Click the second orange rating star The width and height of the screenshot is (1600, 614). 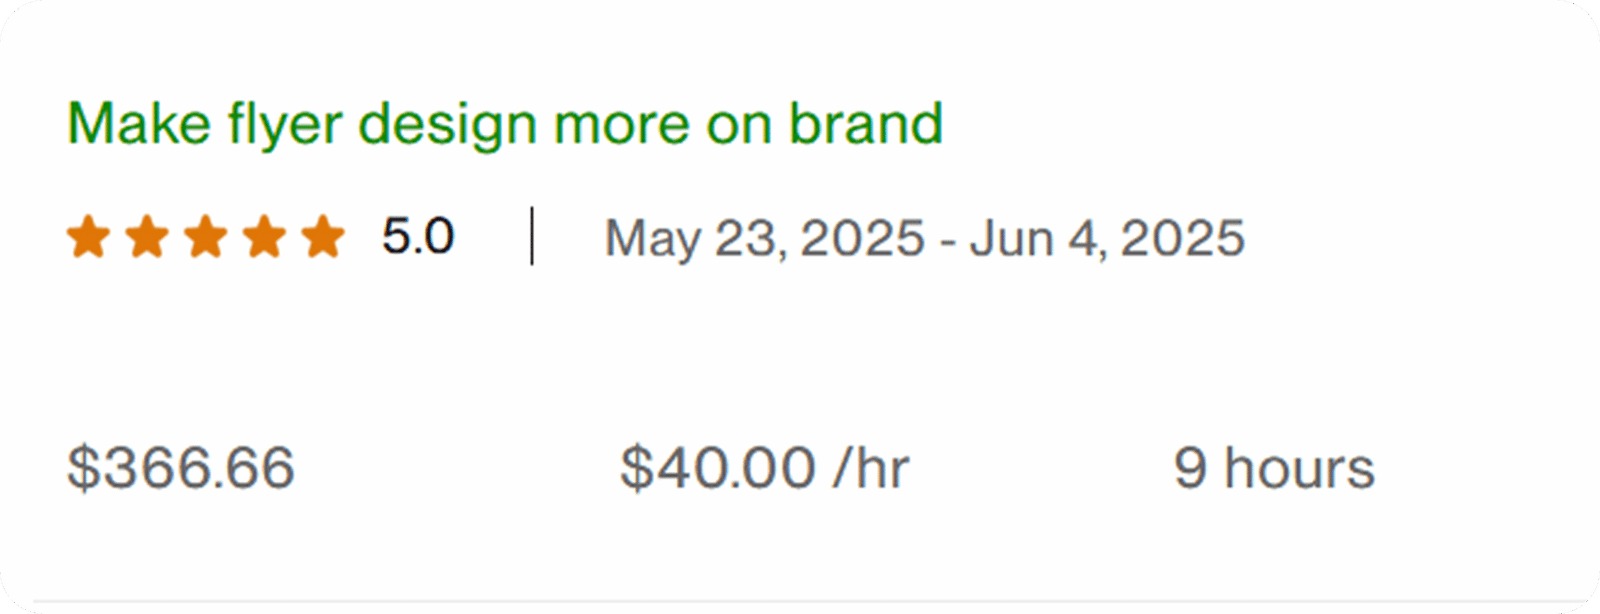(x=147, y=238)
